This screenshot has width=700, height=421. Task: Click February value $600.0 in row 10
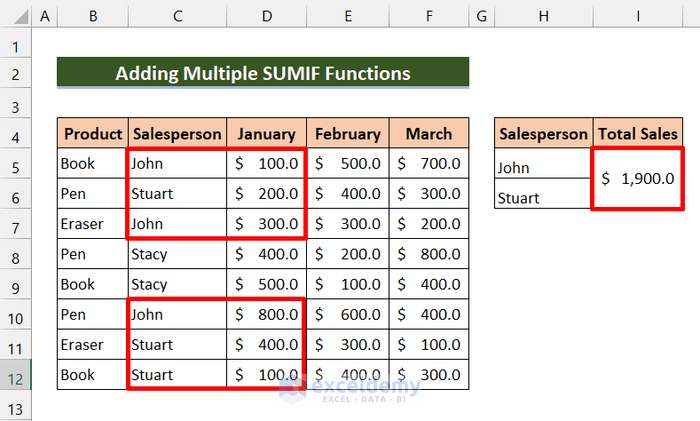point(348,314)
